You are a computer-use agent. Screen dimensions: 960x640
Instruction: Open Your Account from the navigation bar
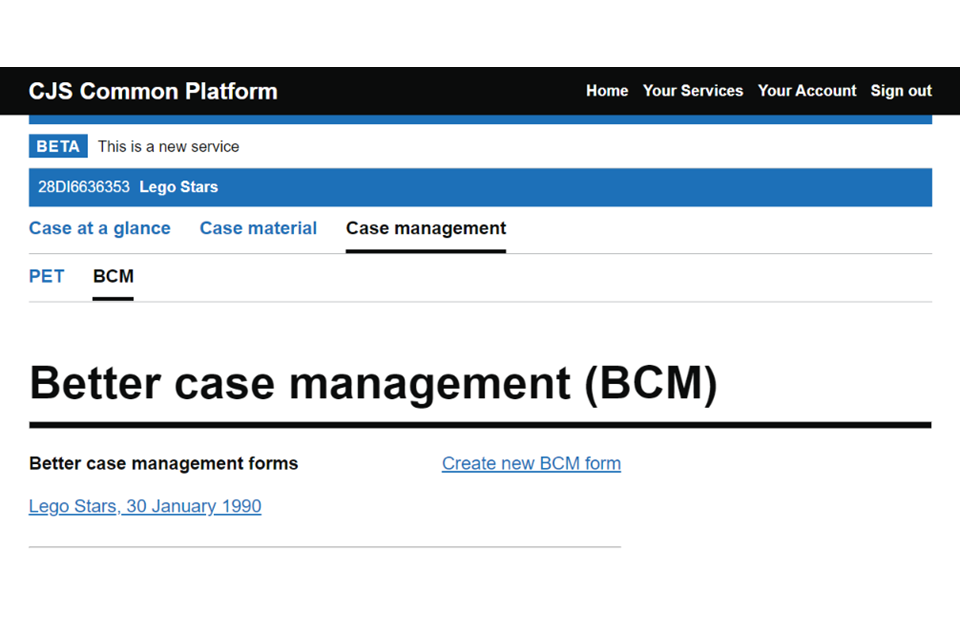click(807, 91)
